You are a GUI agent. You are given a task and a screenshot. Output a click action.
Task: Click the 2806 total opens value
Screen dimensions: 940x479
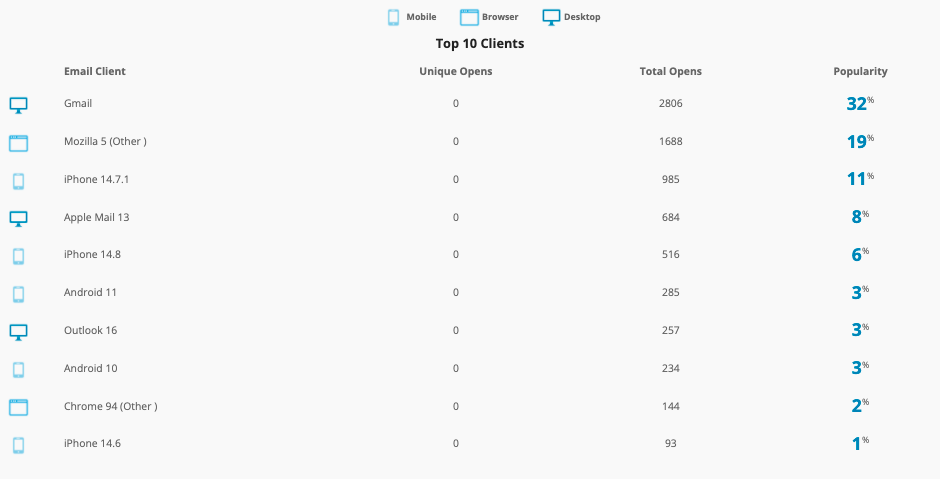670,104
